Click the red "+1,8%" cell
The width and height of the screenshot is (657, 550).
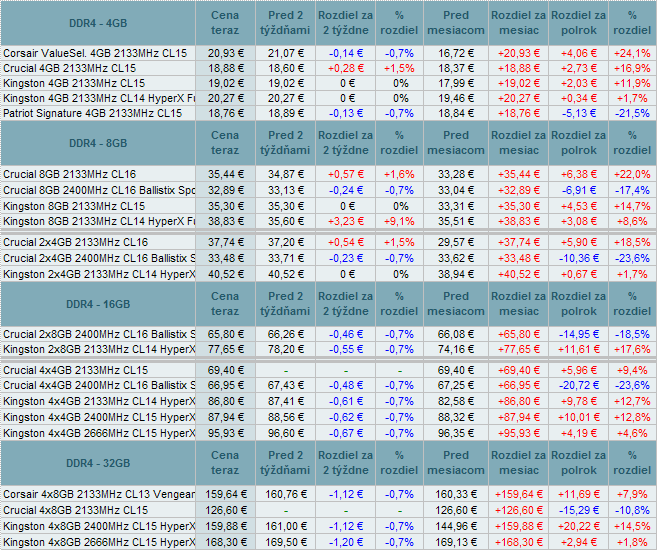pos(632,542)
